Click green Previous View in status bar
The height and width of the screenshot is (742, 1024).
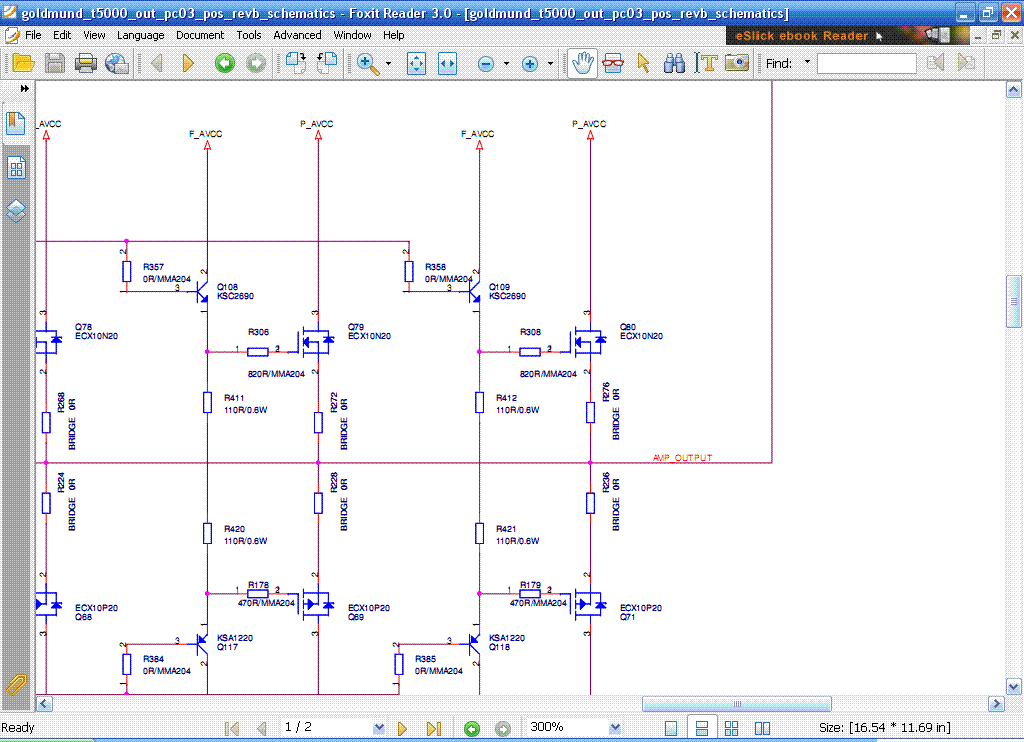472,728
